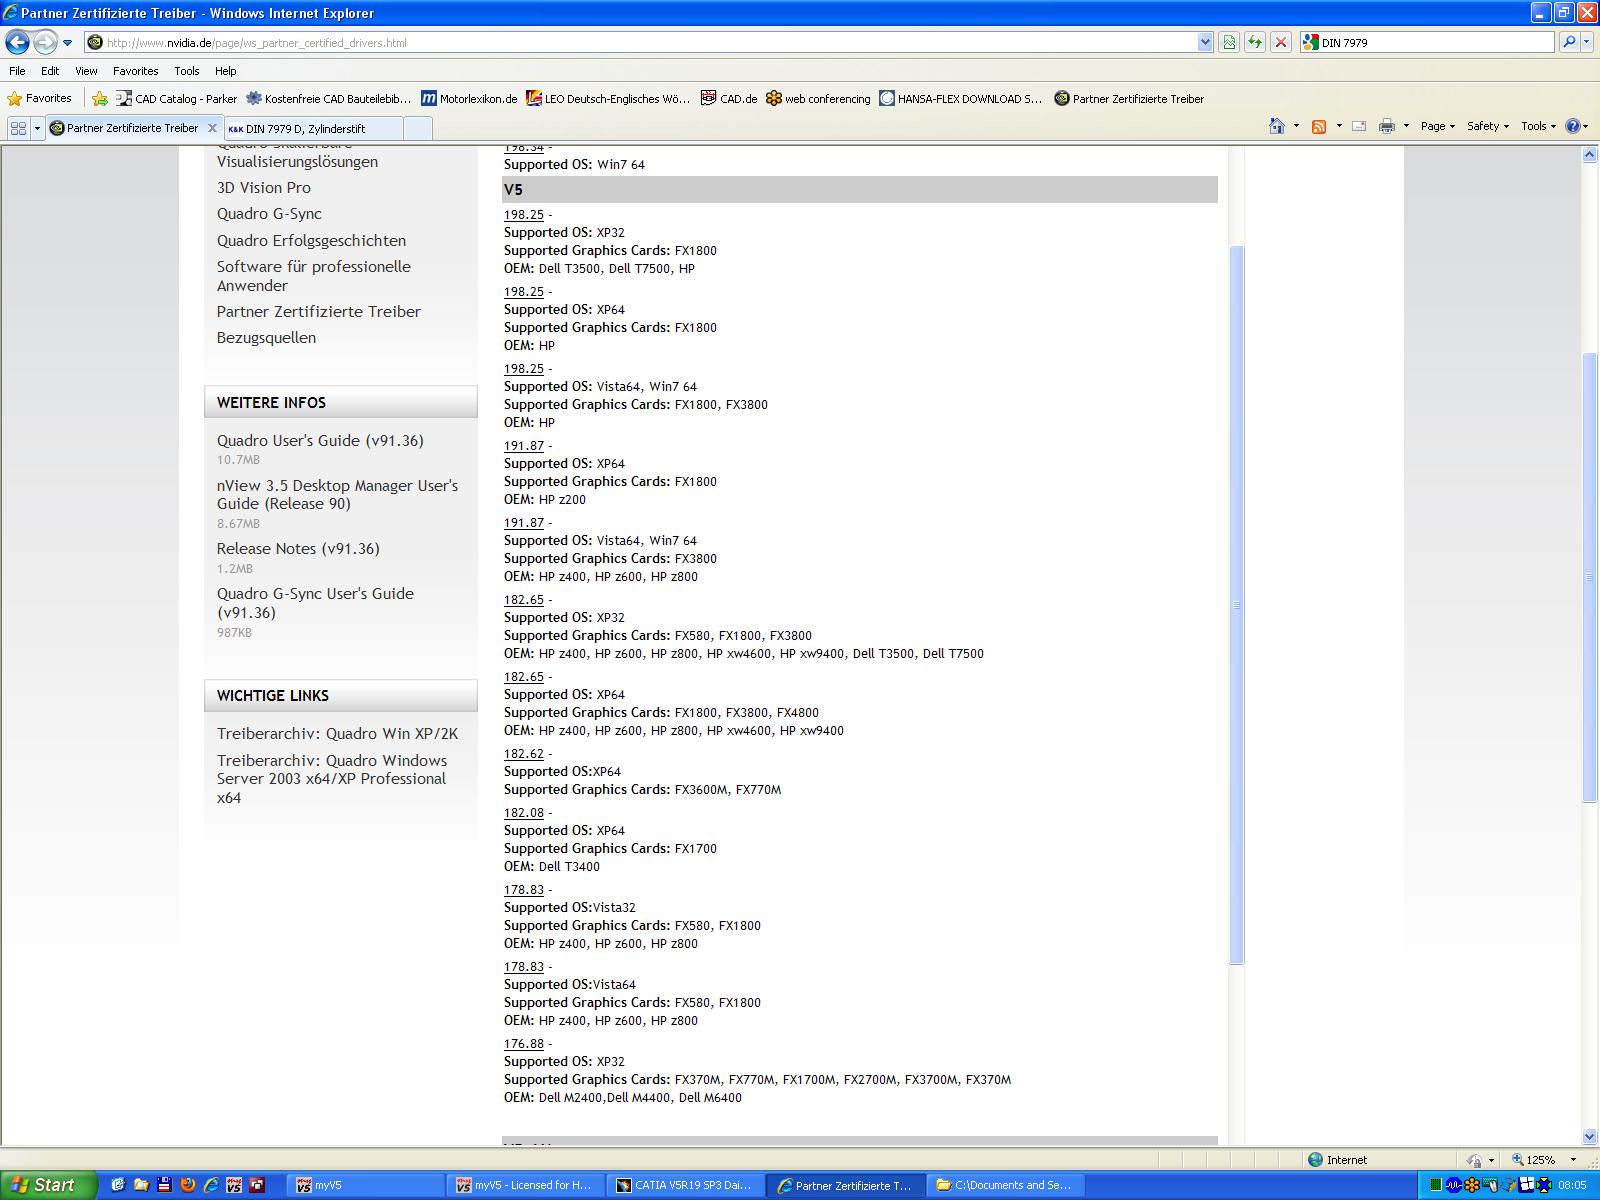Expand the tab list dropdown arrow
Viewport: 1600px width, 1200px height.
point(38,128)
